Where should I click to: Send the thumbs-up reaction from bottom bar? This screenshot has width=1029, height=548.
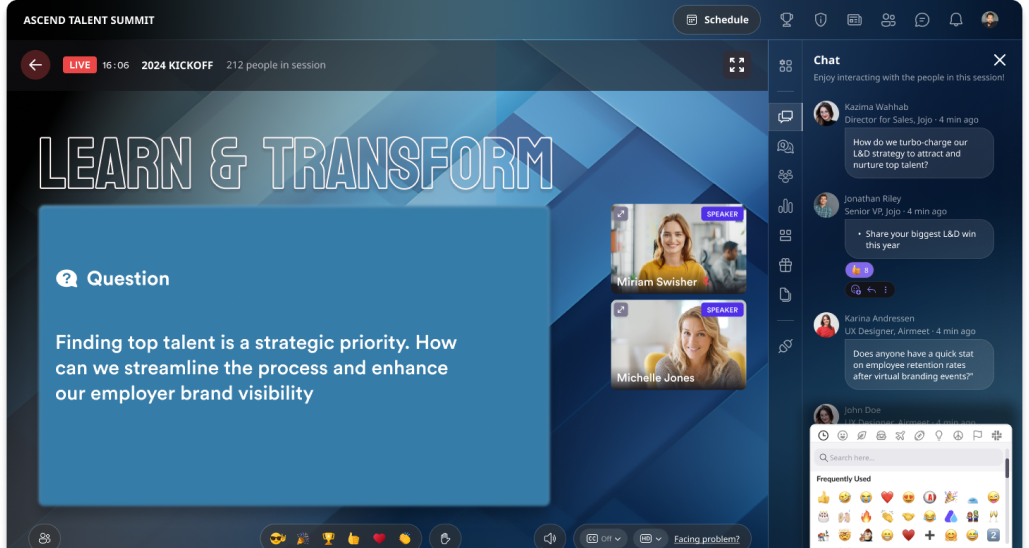354,538
